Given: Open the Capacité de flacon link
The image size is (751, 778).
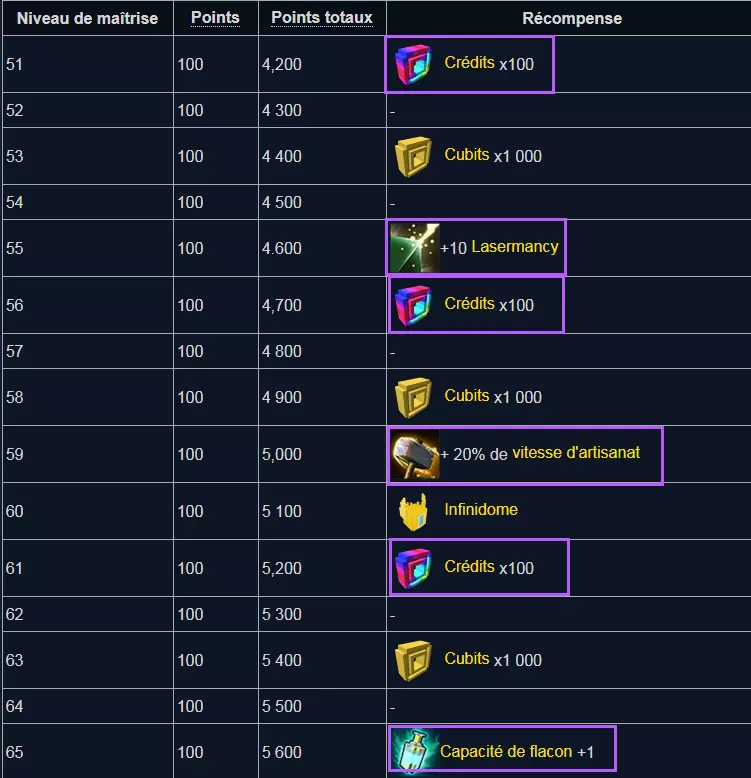Looking at the screenshot, I should point(506,751).
